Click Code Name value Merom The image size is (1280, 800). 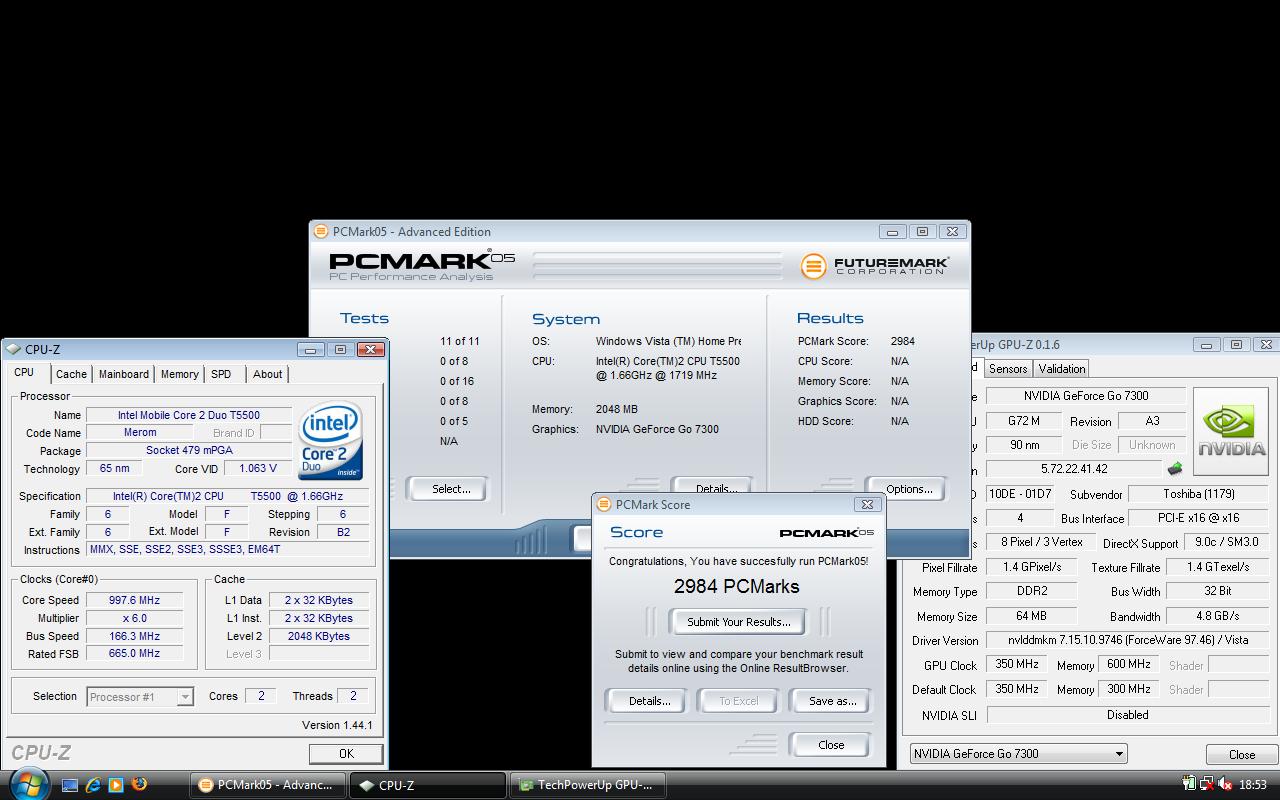point(140,433)
